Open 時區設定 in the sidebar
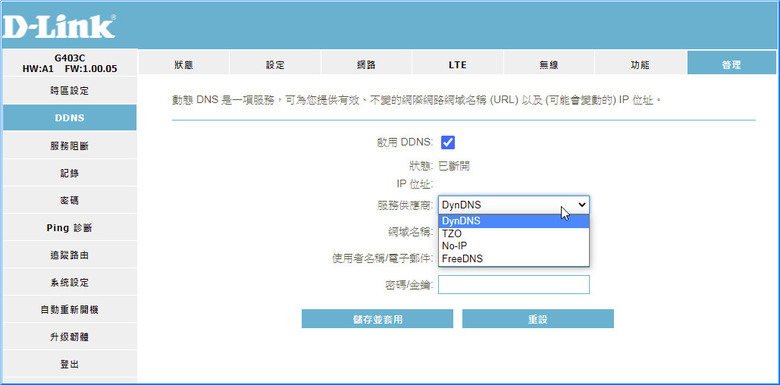 (70, 91)
